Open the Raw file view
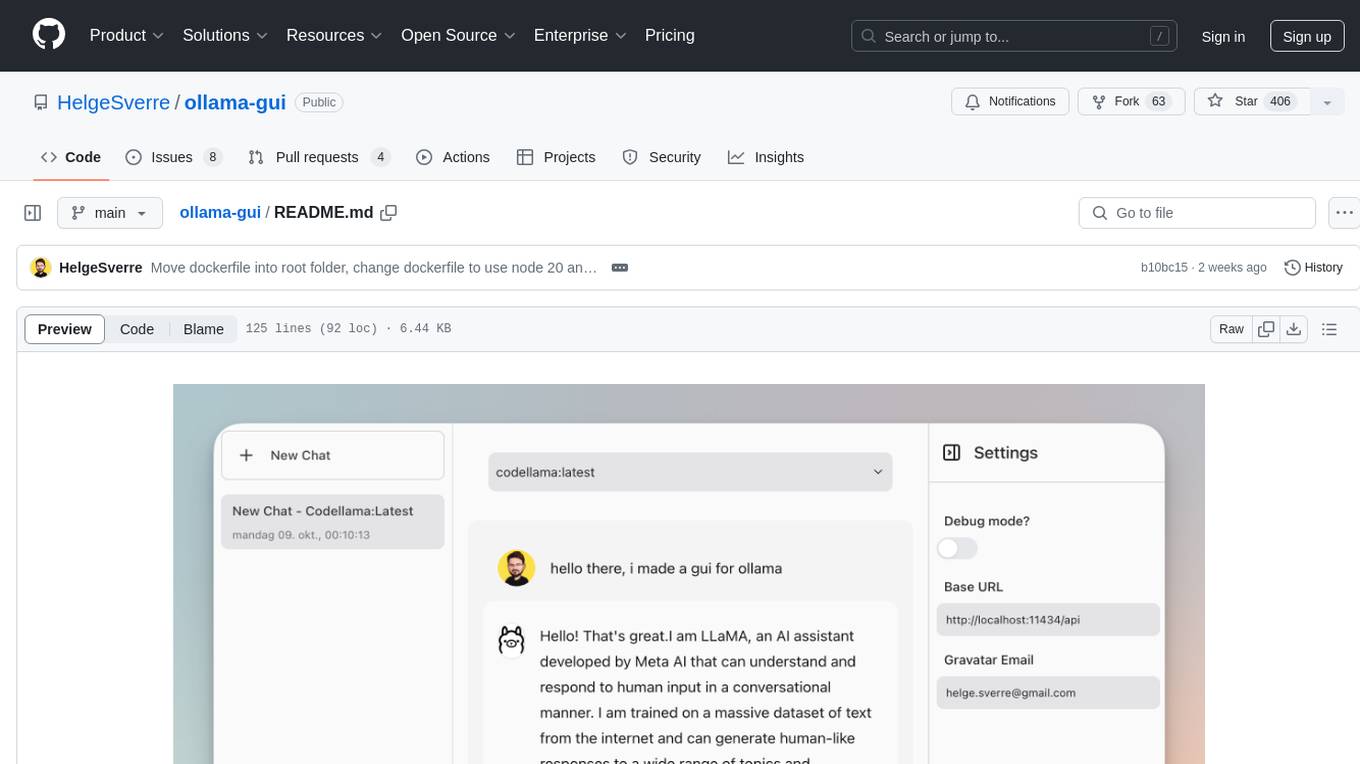Image resolution: width=1360 pixels, height=764 pixels. [x=1231, y=329]
